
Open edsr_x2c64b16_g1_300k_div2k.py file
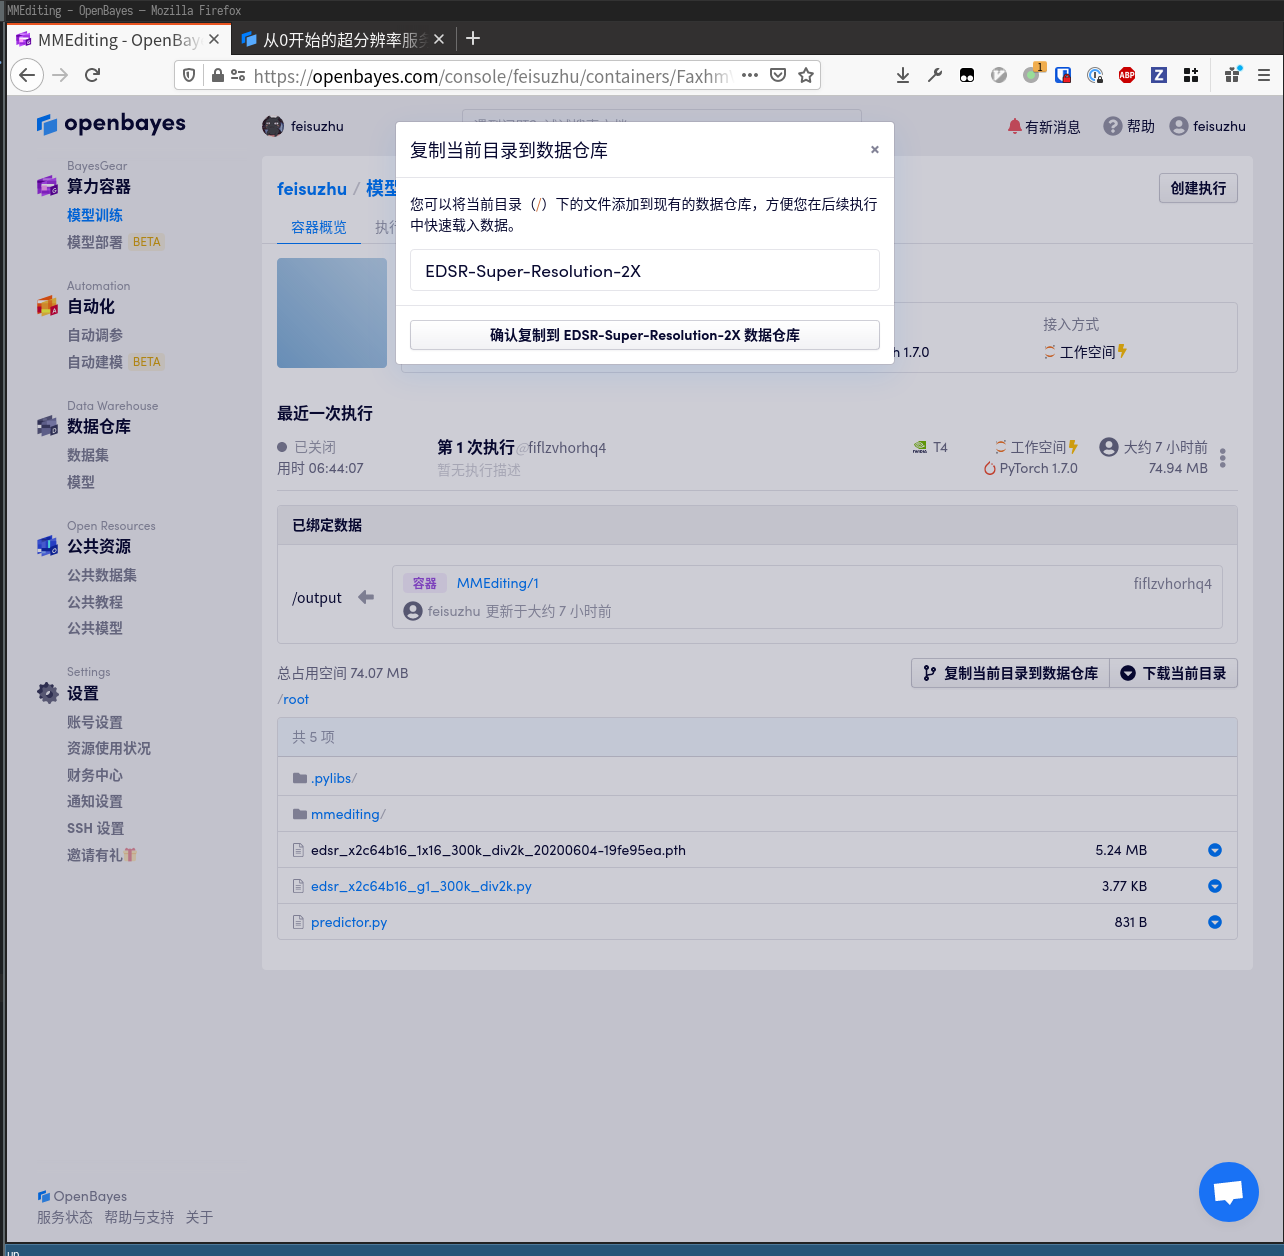click(421, 886)
